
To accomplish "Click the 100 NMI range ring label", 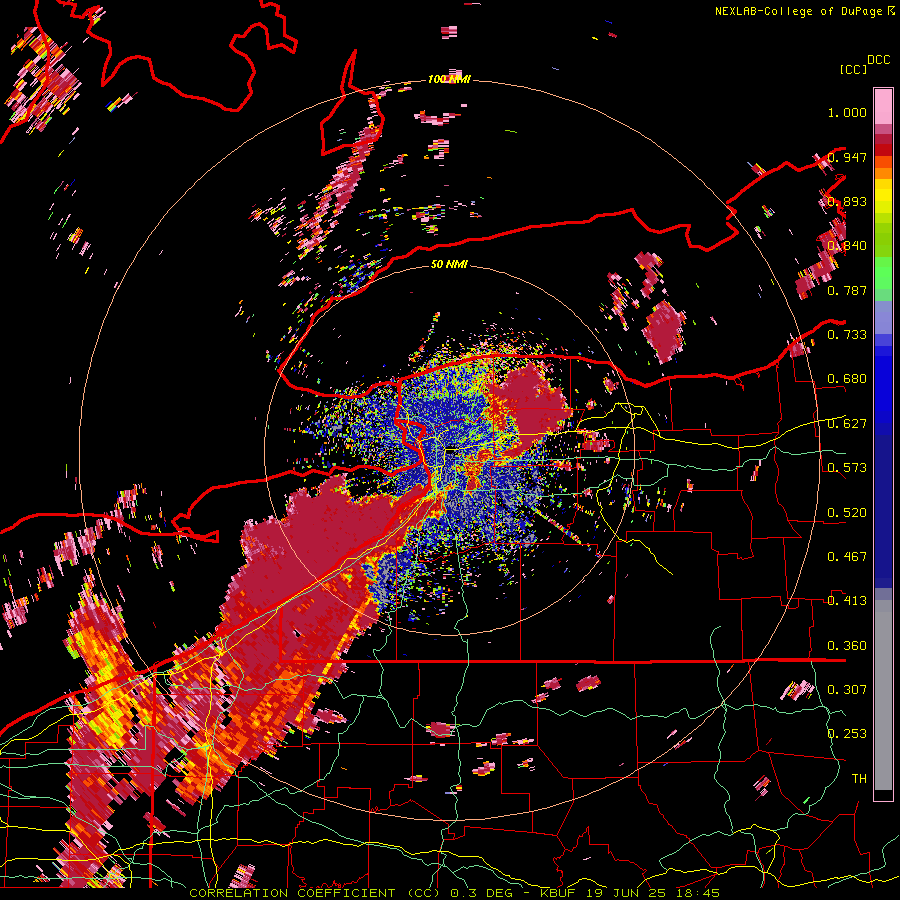I will point(449,79).
